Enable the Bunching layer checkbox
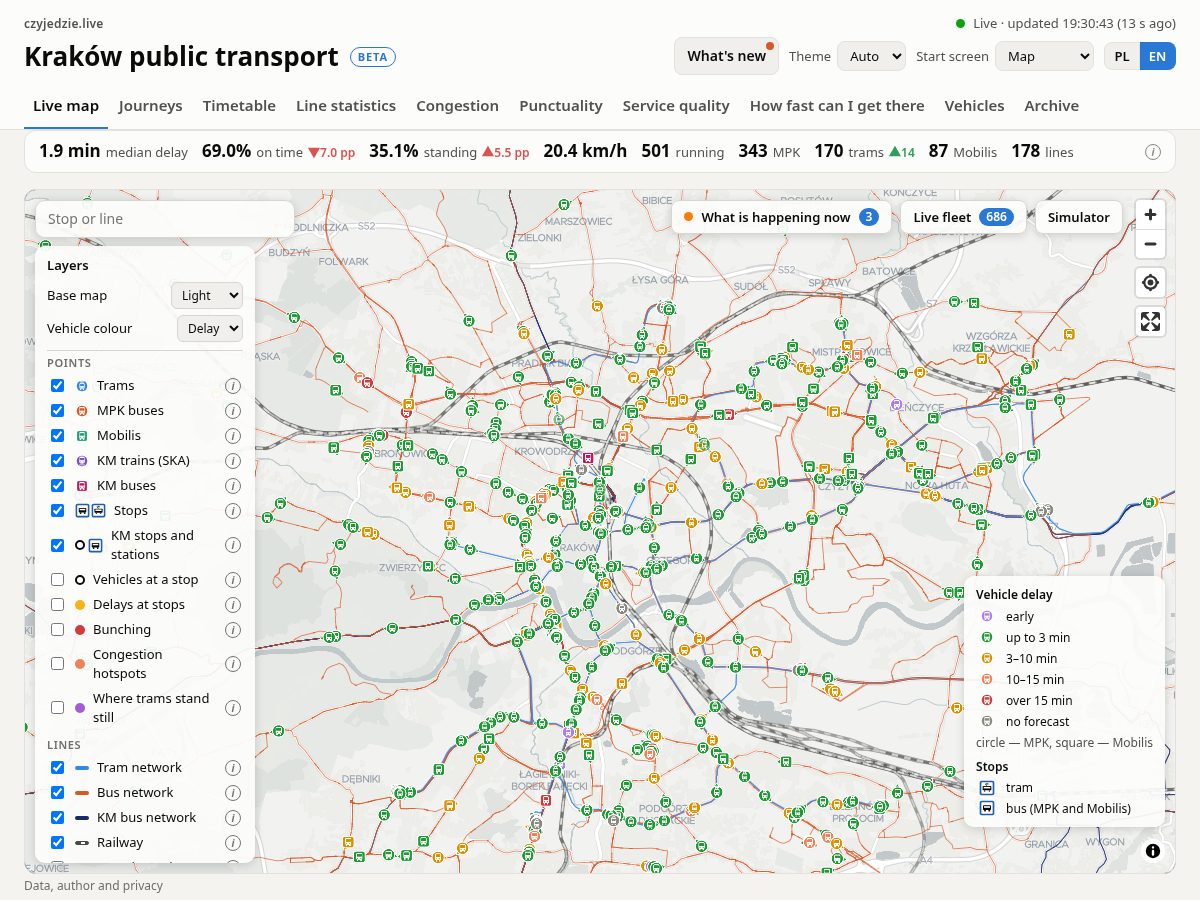 click(58, 630)
